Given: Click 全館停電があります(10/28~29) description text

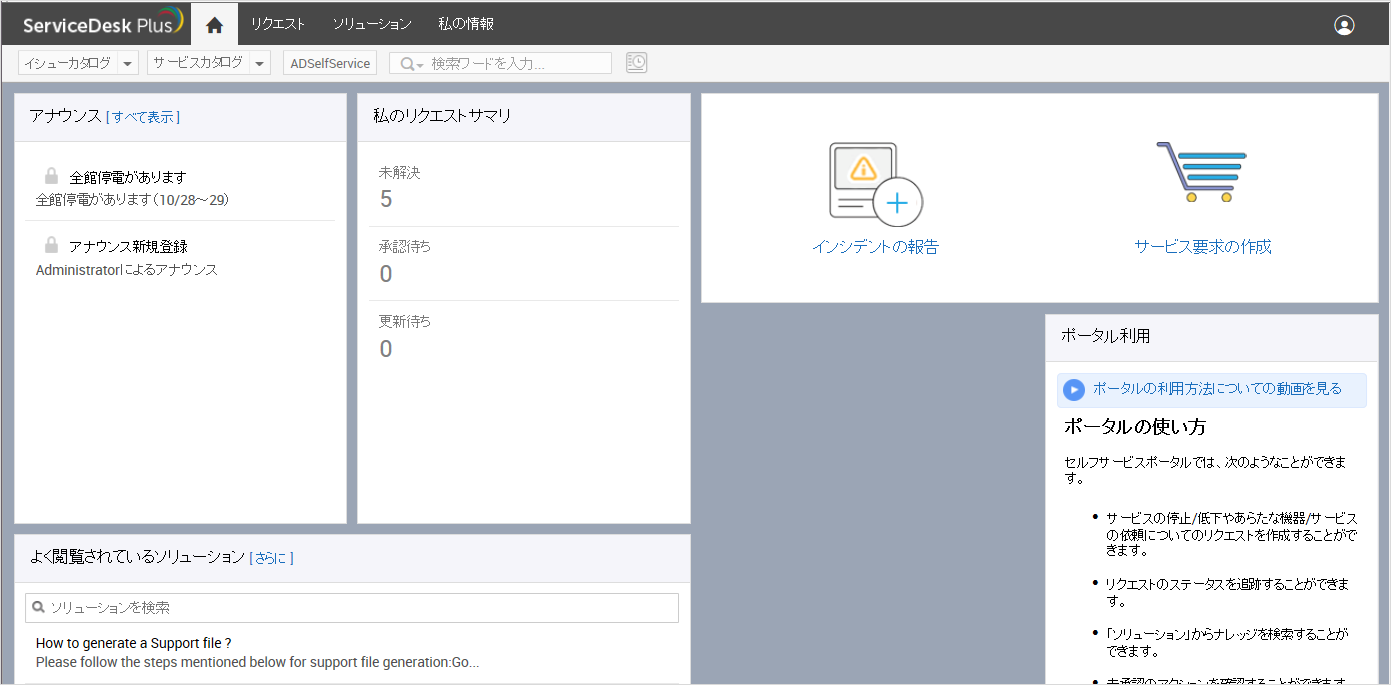Looking at the screenshot, I should 133,200.
